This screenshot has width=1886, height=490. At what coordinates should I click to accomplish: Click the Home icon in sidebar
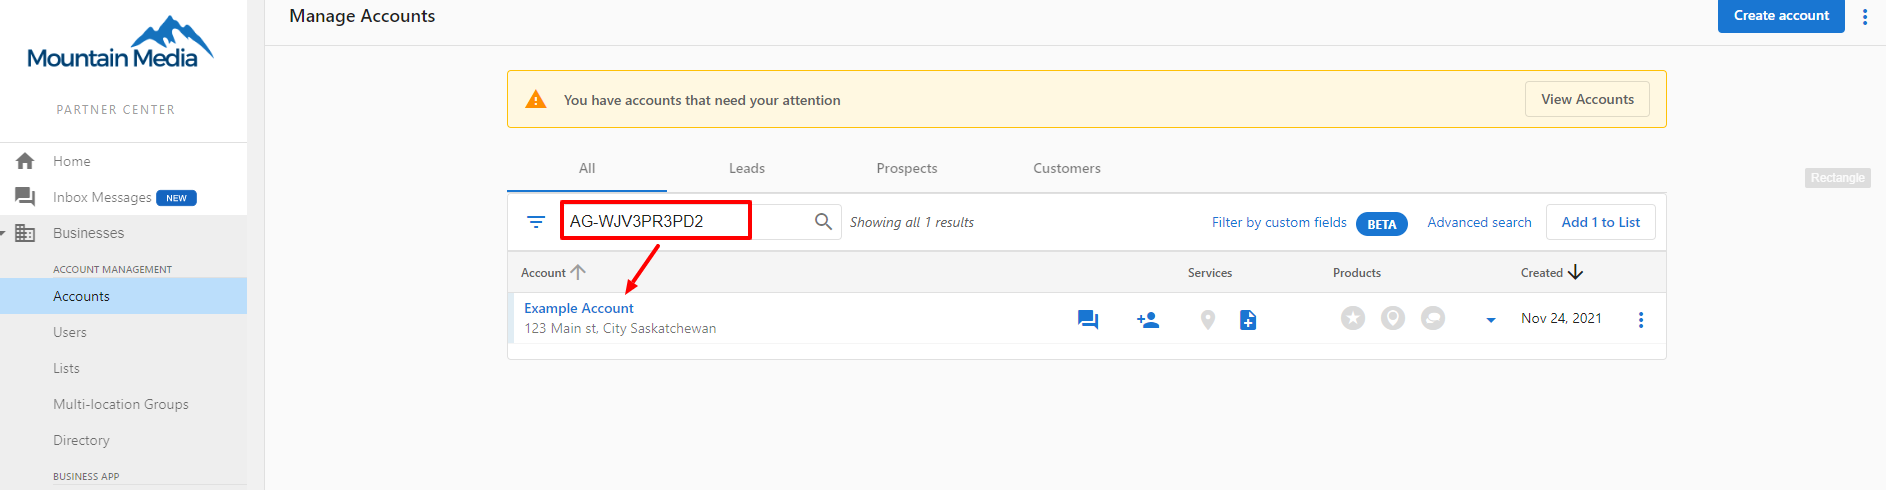[x=25, y=161]
